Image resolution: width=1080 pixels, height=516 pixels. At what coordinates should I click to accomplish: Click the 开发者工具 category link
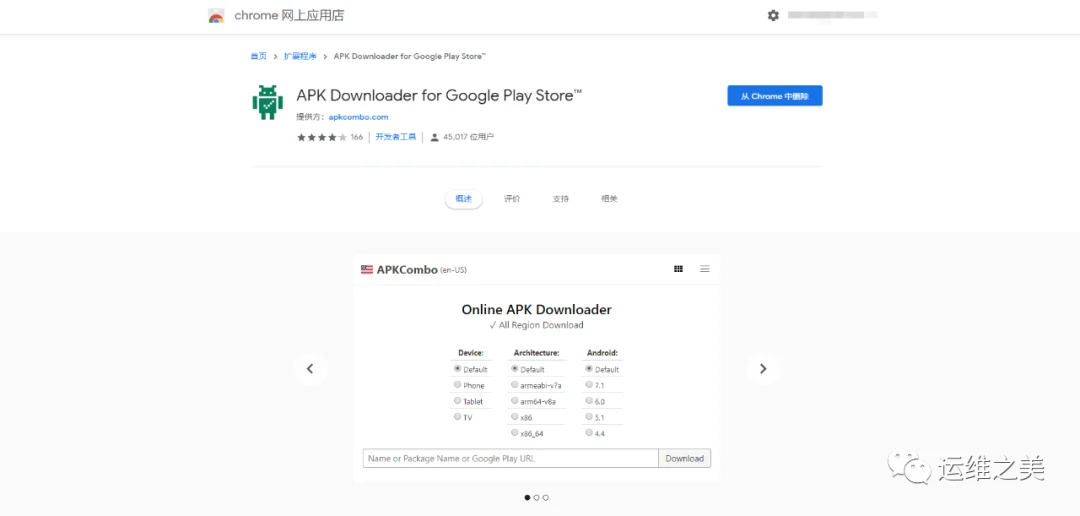click(395, 137)
